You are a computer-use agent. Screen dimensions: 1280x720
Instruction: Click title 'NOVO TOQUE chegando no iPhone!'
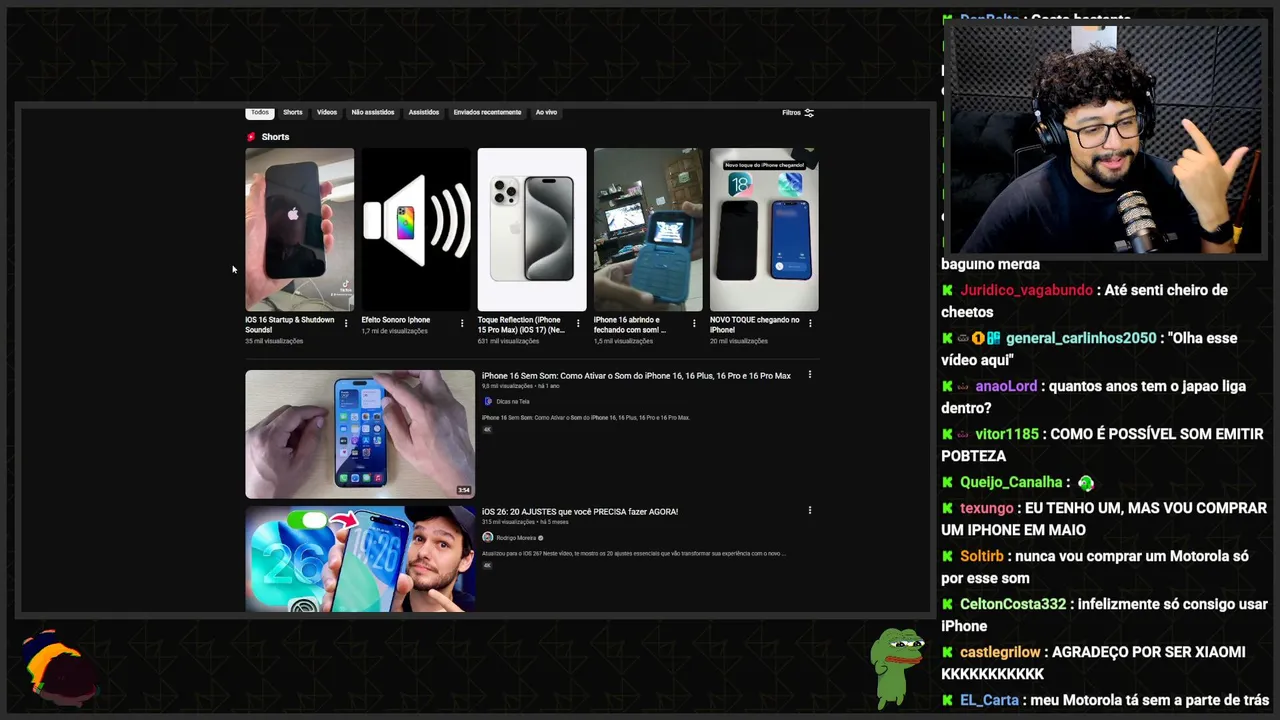coord(755,325)
